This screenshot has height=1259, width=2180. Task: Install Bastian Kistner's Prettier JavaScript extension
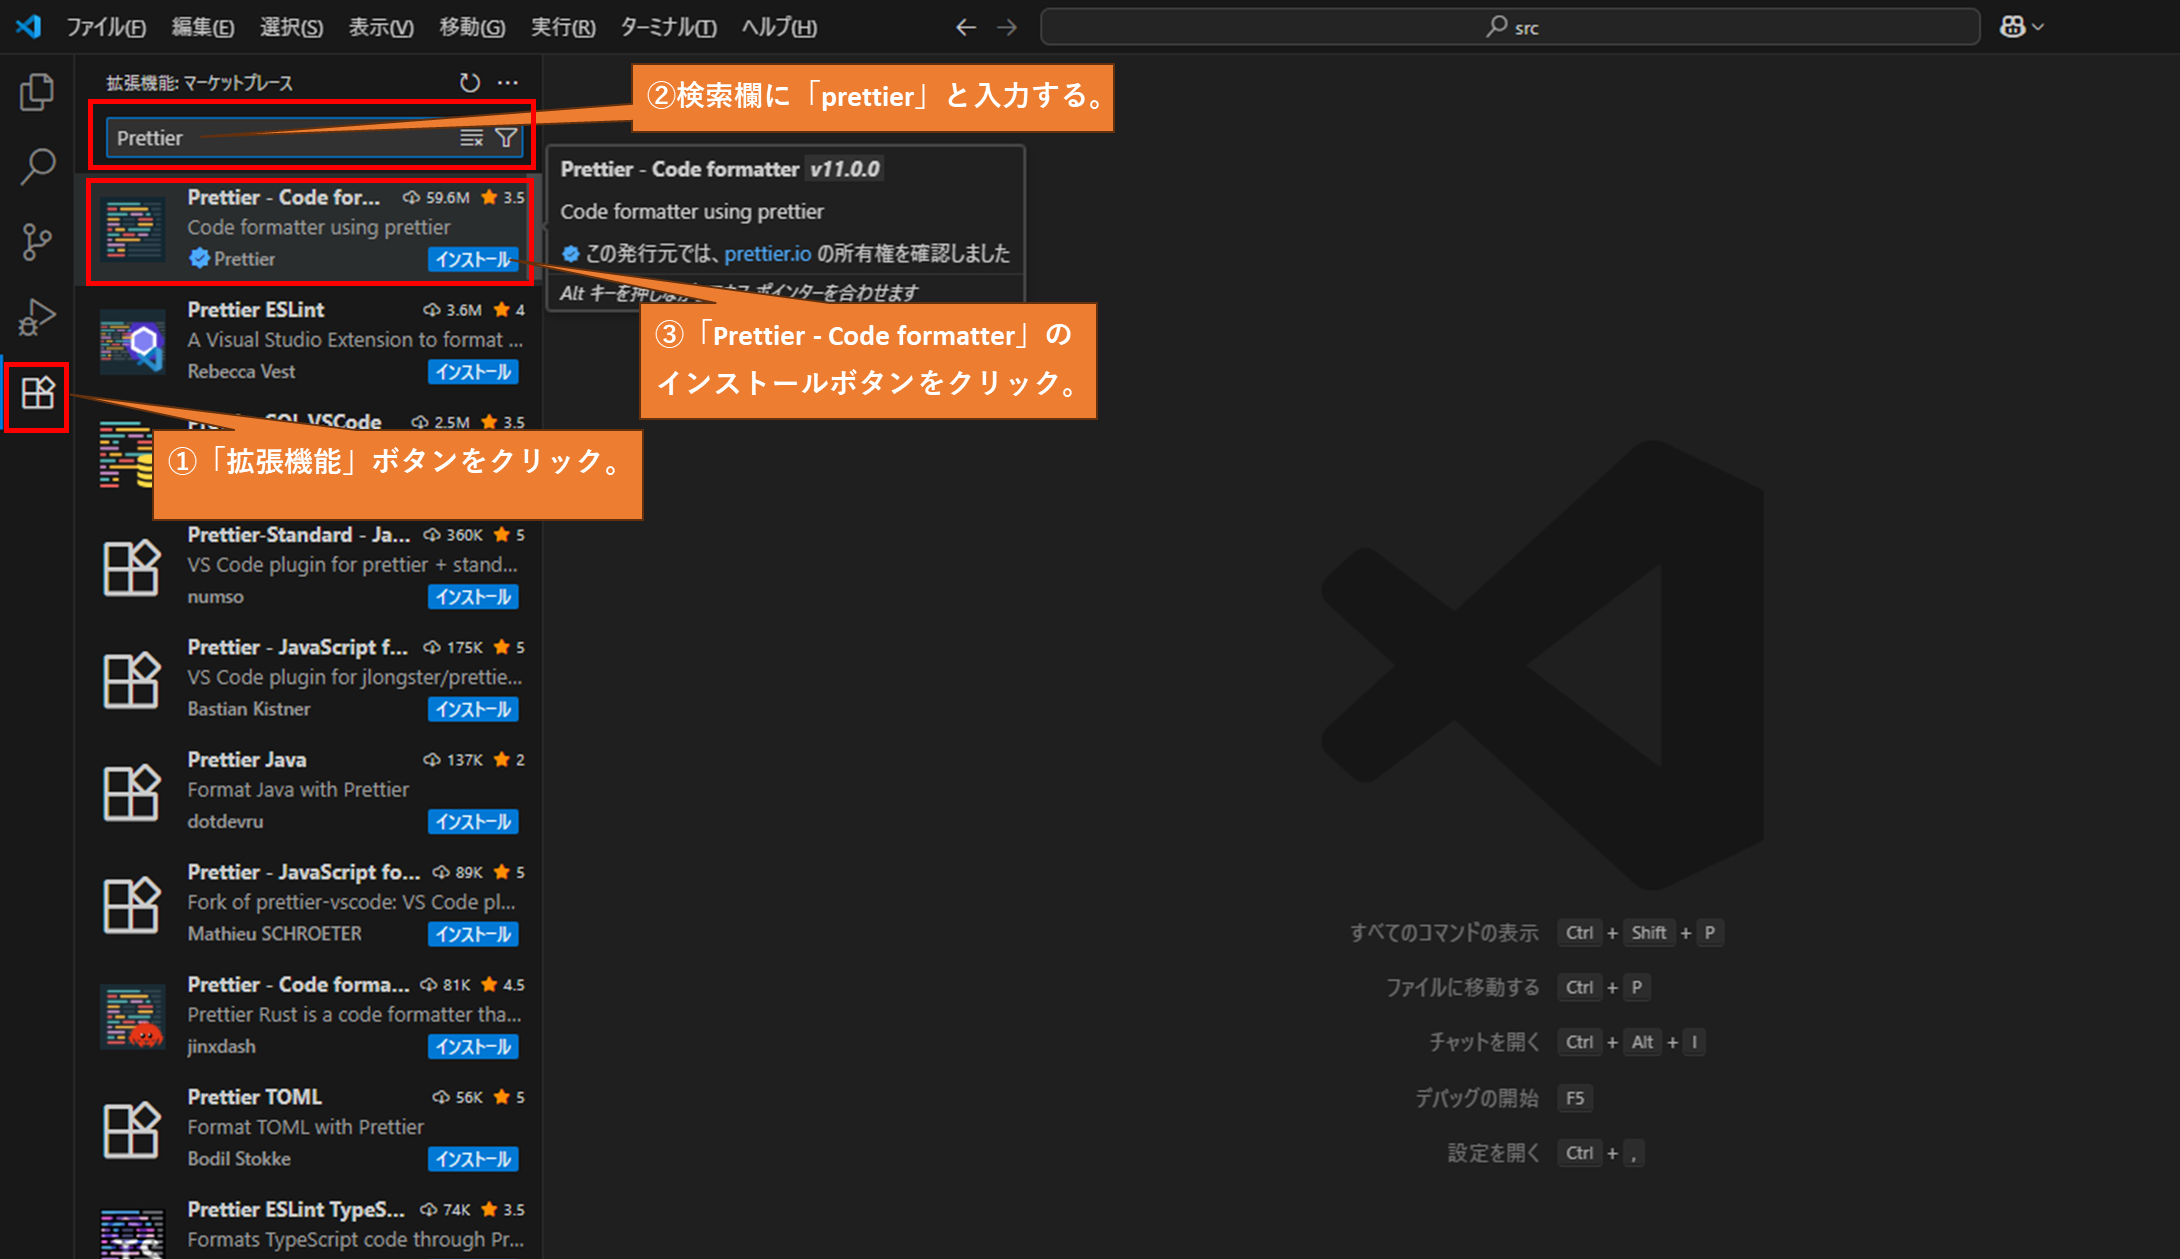474,709
